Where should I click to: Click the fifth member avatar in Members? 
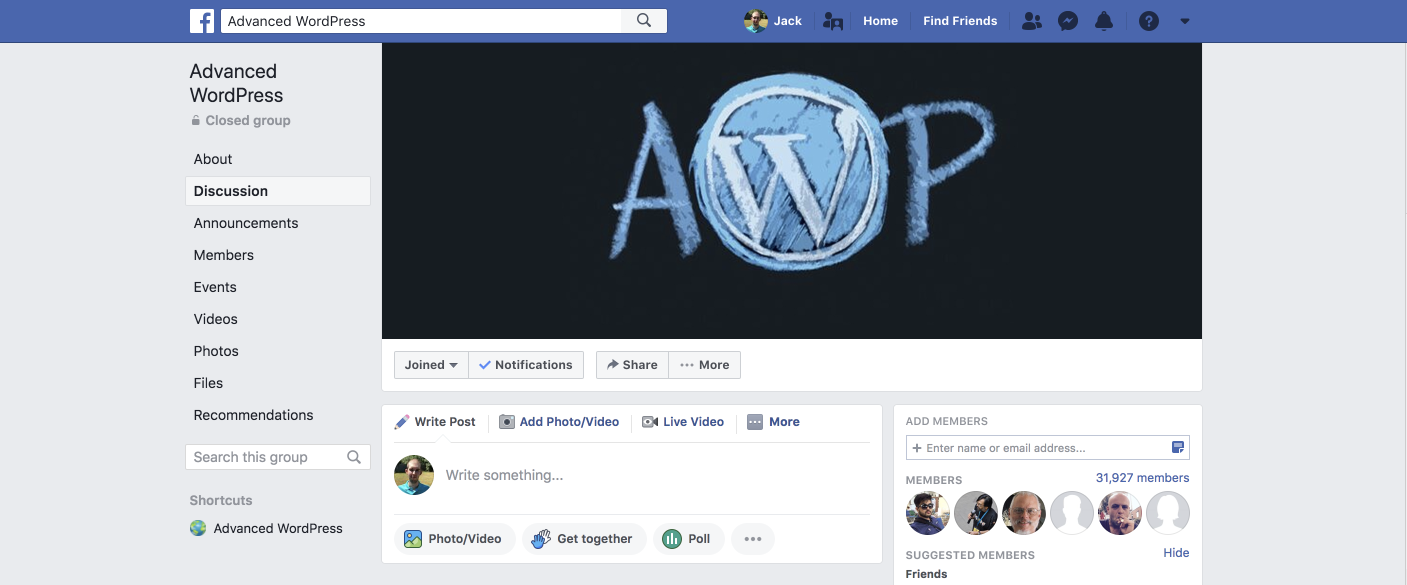point(1120,513)
